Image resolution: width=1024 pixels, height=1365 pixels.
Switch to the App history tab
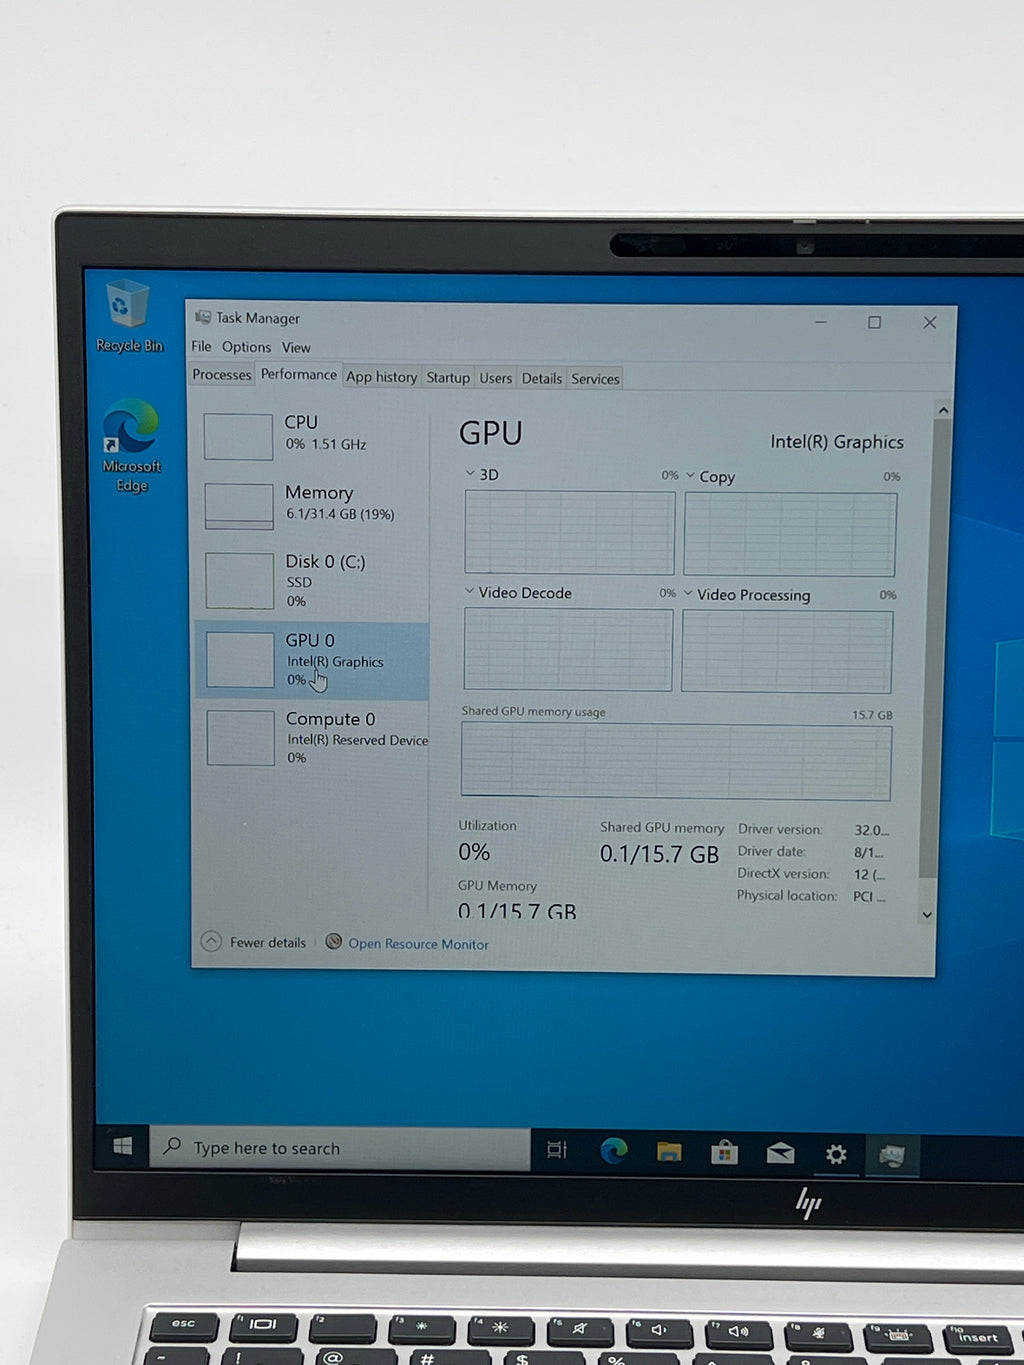click(381, 377)
